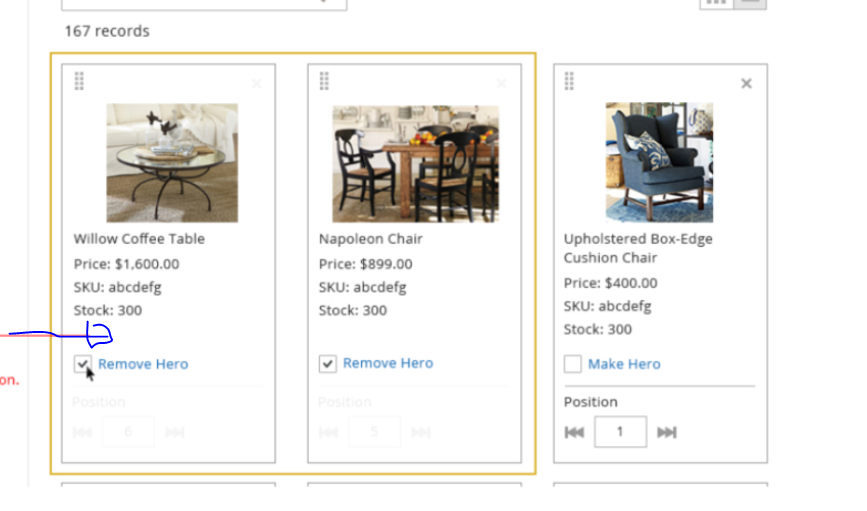The height and width of the screenshot is (511, 867).
Task: Click drag handle on Napoleon Chair card
Action: tap(324, 81)
